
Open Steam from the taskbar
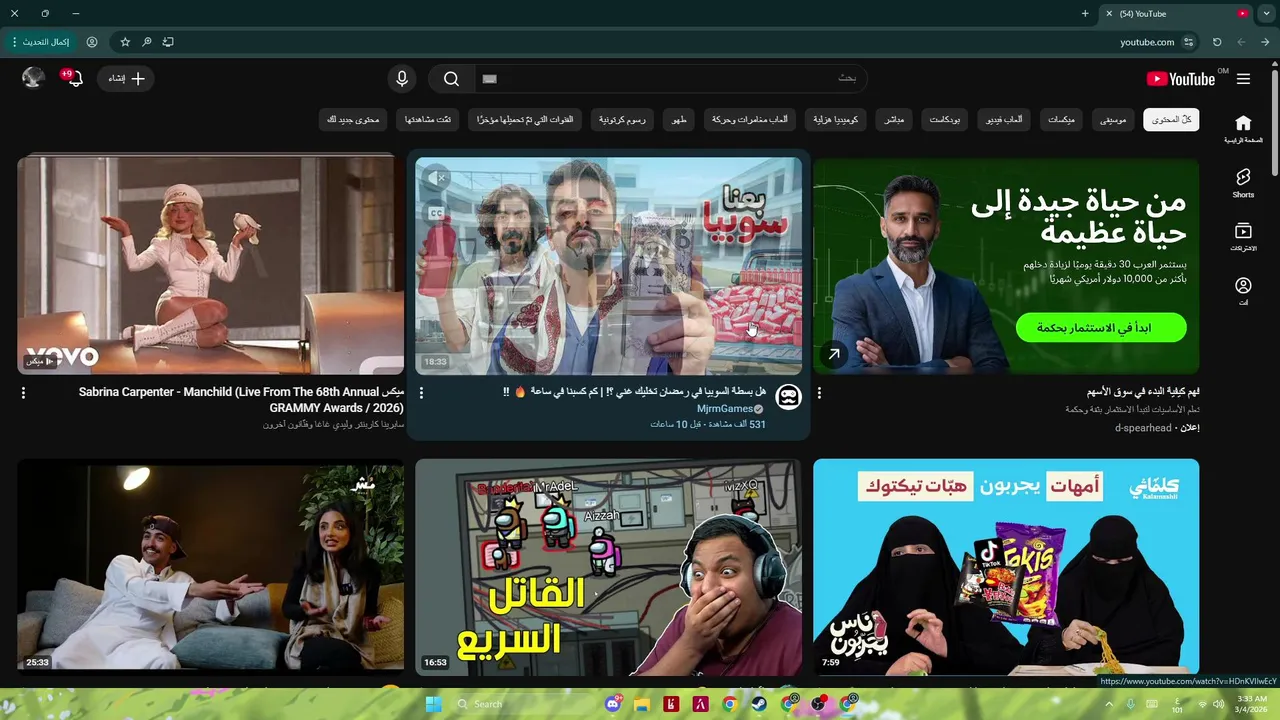[759, 704]
